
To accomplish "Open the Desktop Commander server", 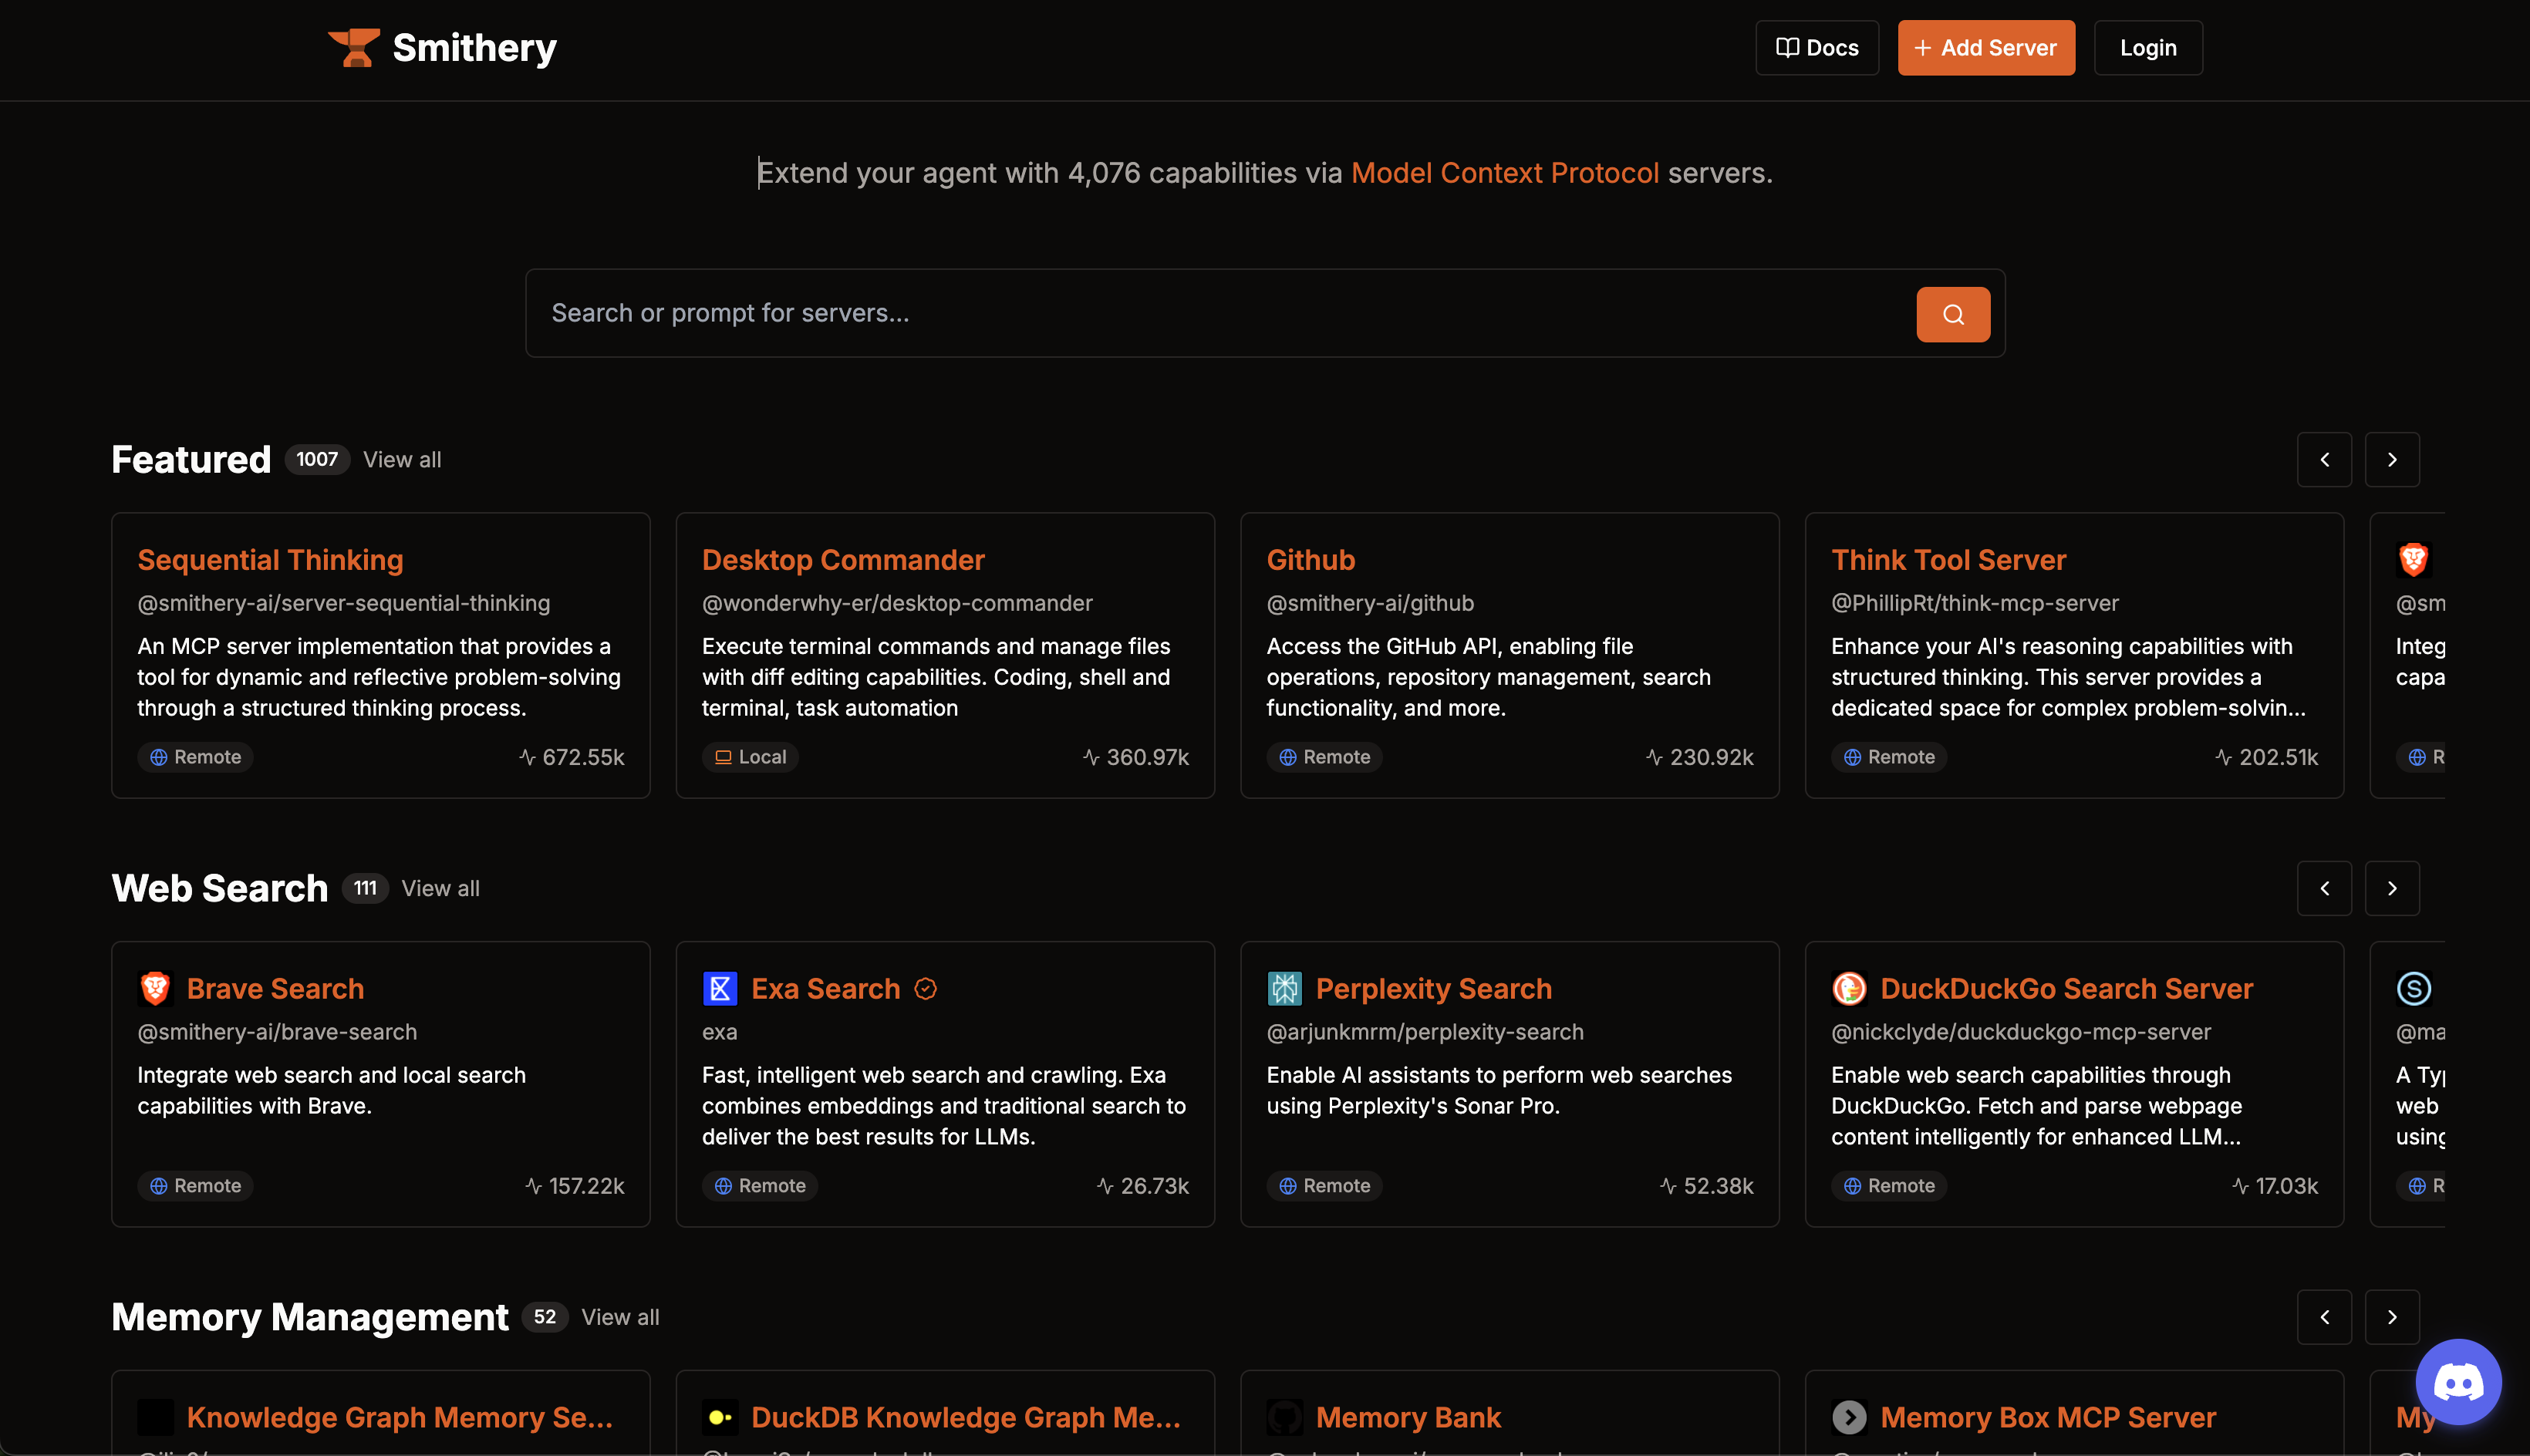I will pos(843,560).
